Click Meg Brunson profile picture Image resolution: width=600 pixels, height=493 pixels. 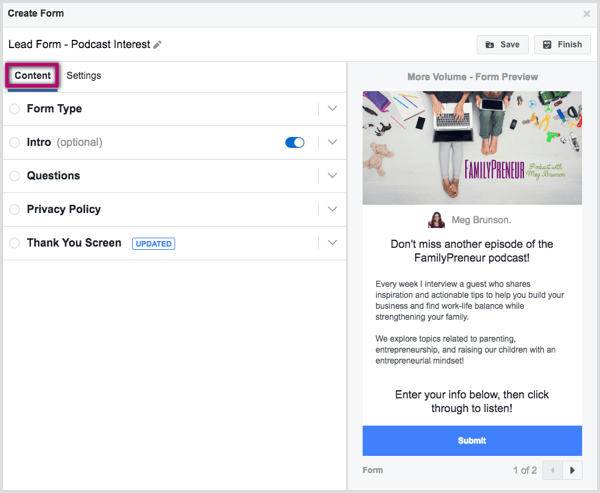click(436, 220)
